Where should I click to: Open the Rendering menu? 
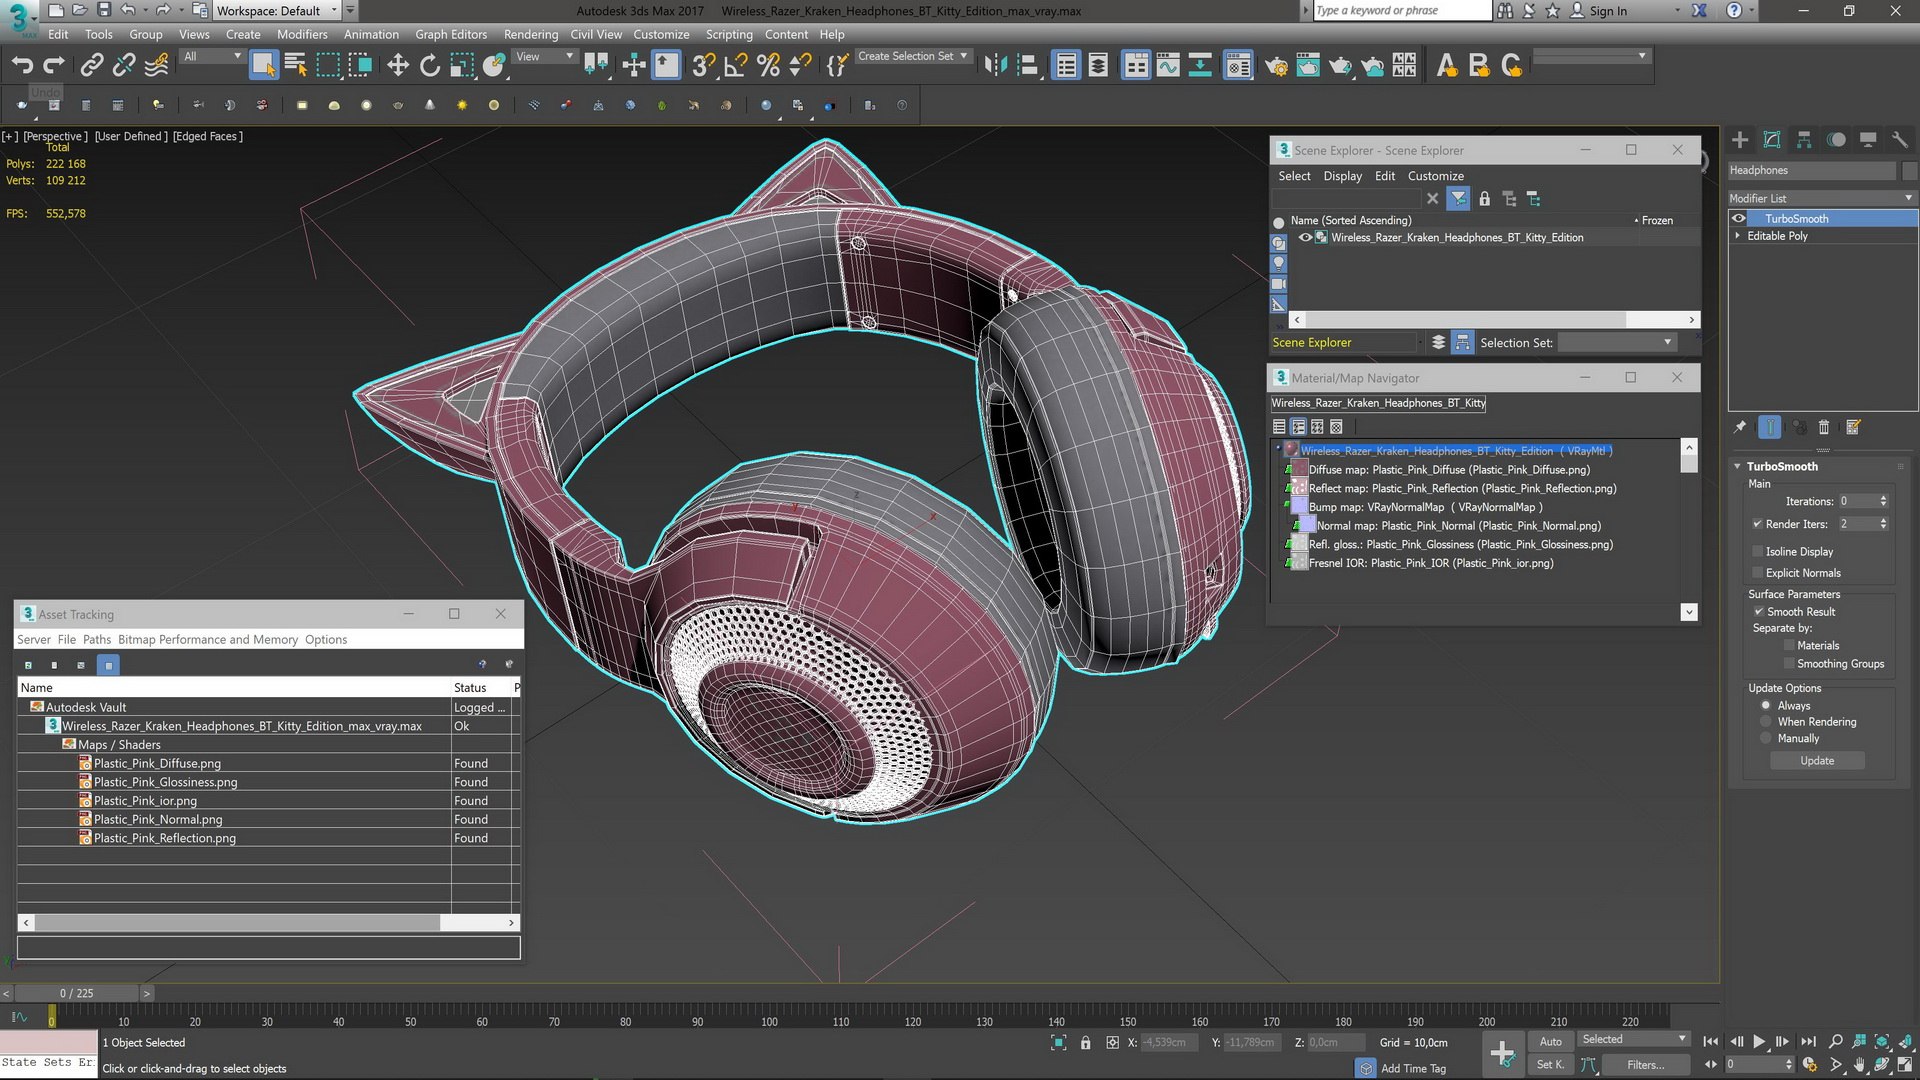click(530, 34)
